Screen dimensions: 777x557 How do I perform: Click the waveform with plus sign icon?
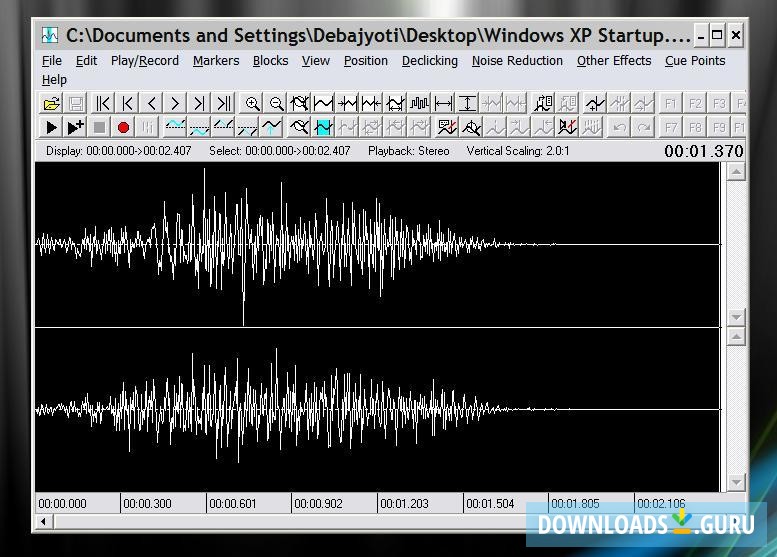[x=595, y=104]
